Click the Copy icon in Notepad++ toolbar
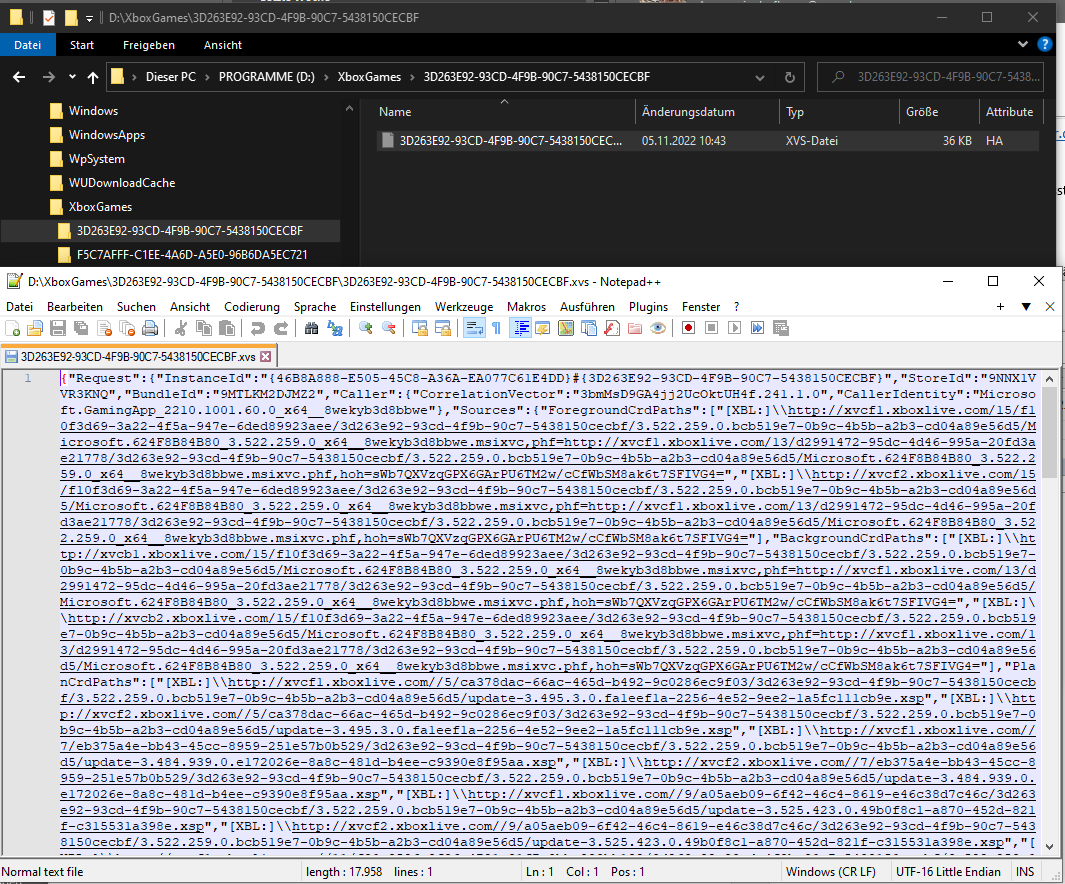Image resolution: width=1065 pixels, height=884 pixels. [203, 329]
